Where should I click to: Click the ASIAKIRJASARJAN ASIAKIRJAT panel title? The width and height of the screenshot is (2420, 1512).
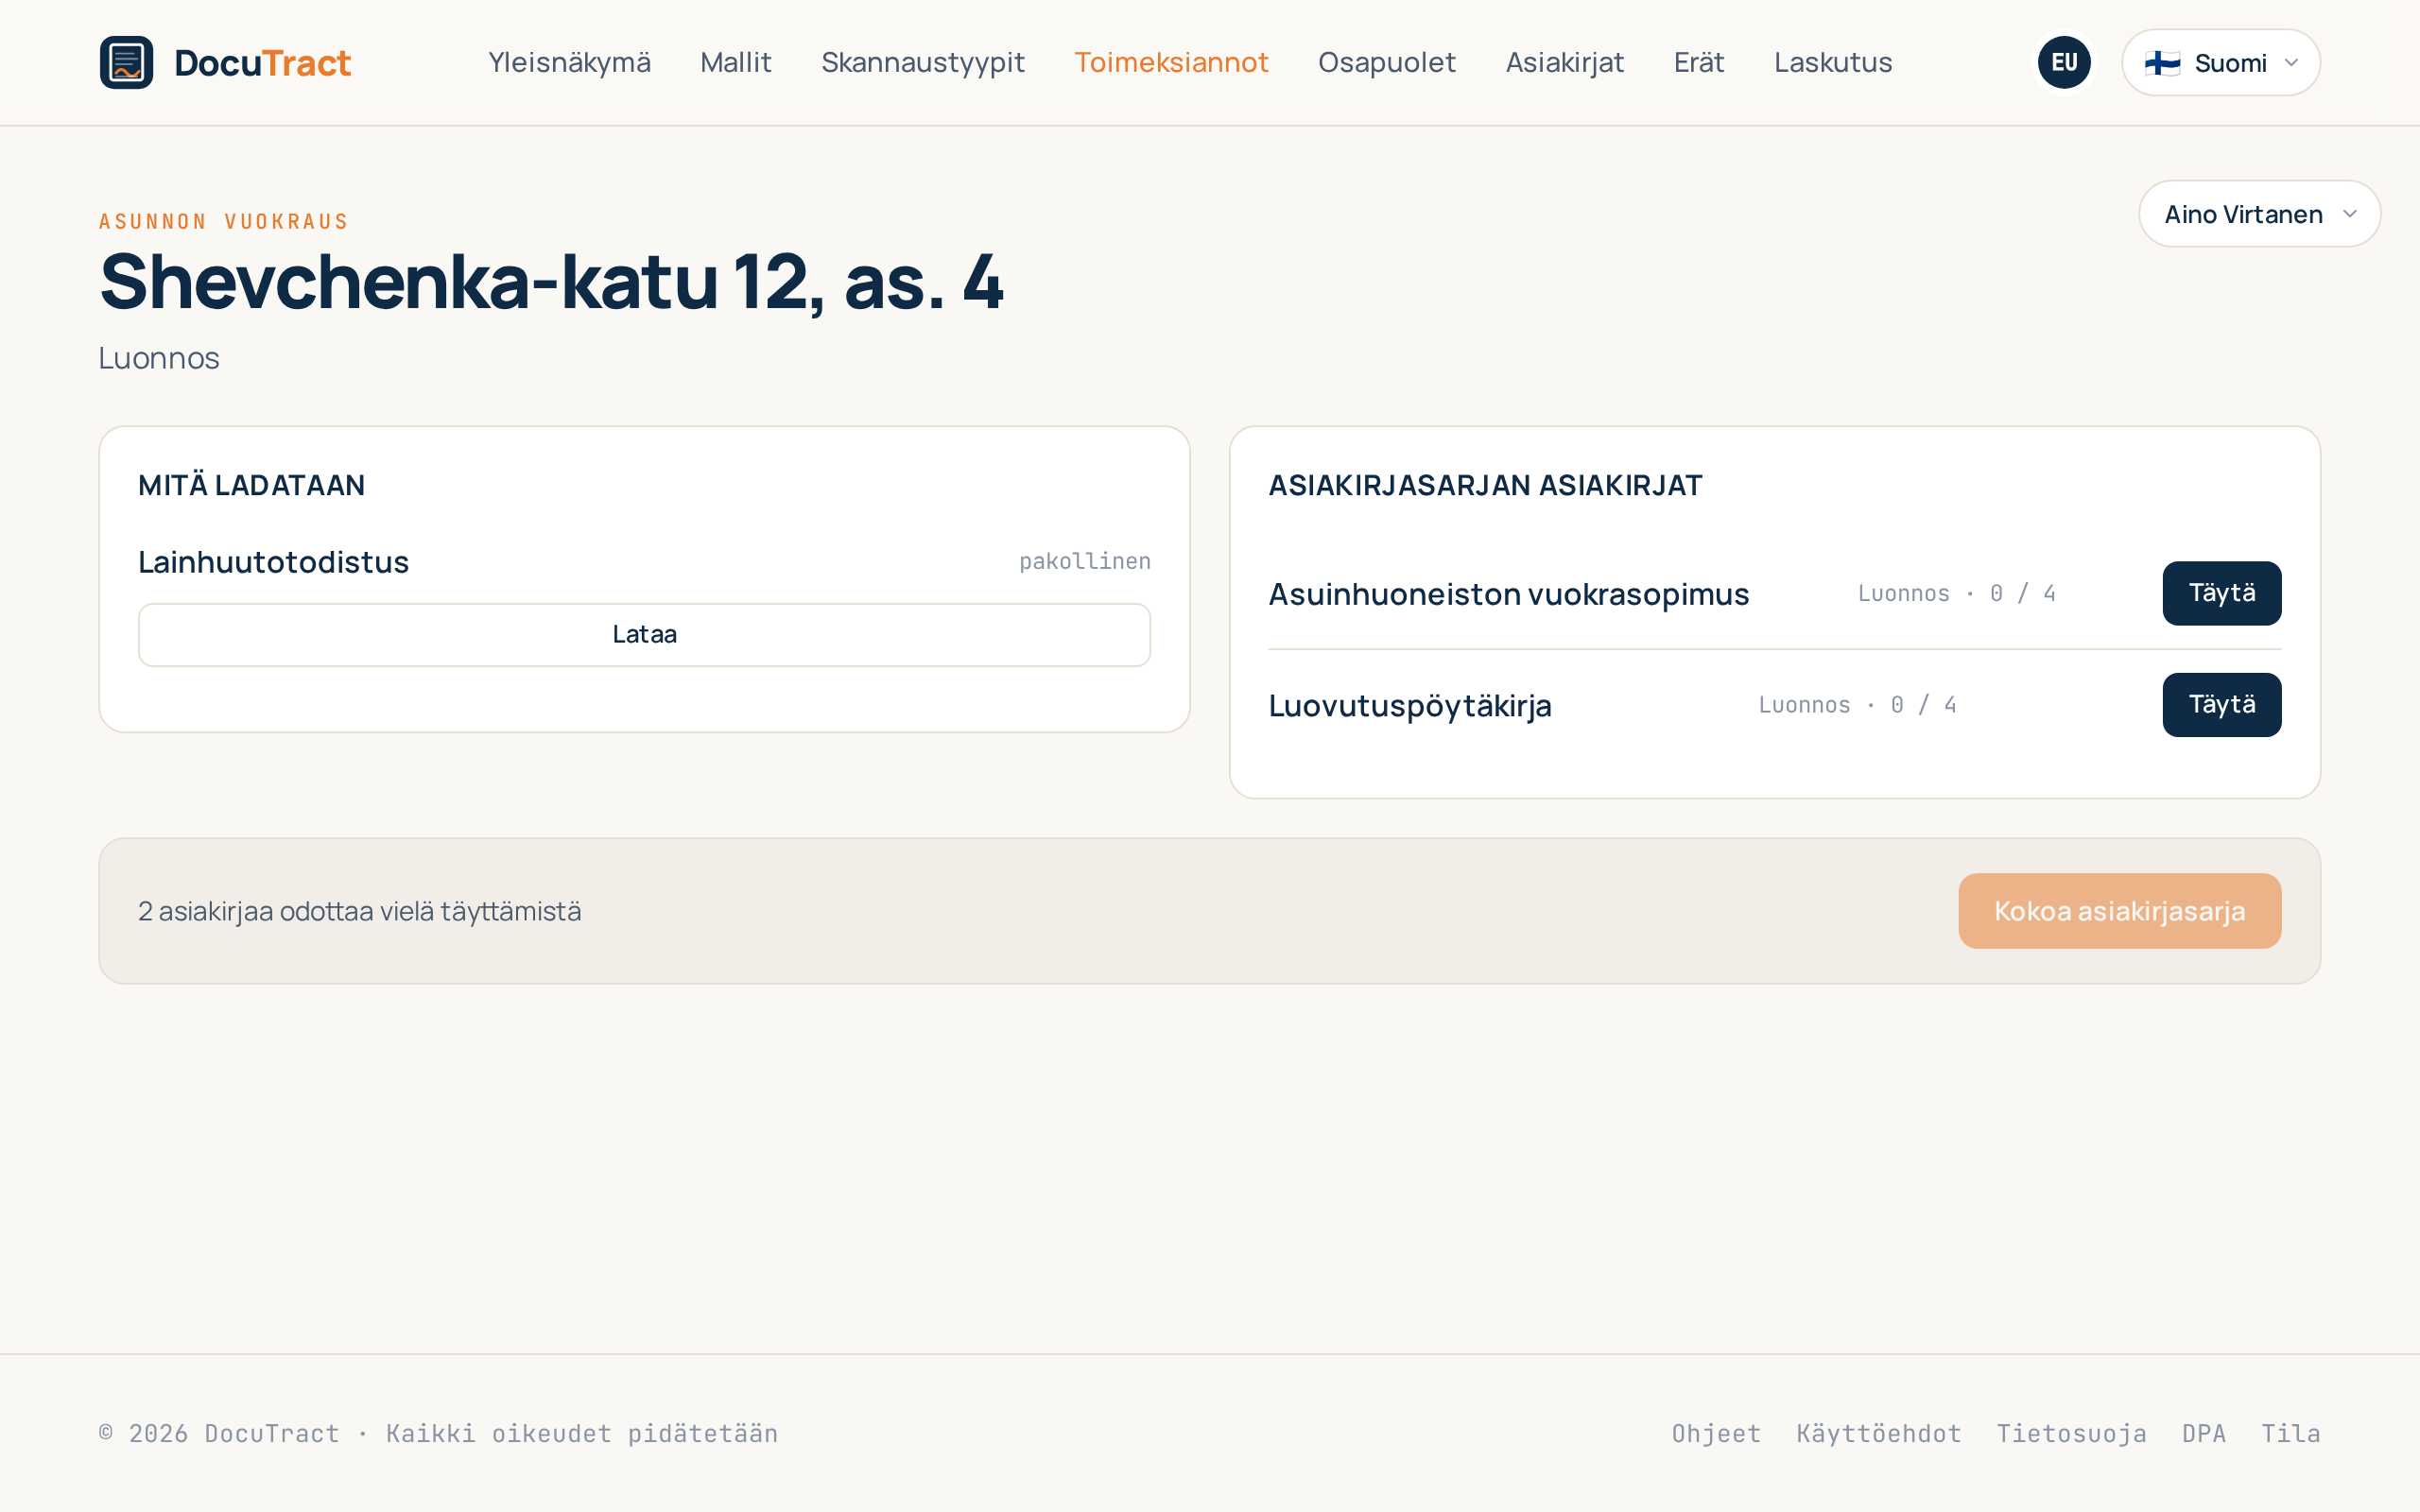point(1485,485)
